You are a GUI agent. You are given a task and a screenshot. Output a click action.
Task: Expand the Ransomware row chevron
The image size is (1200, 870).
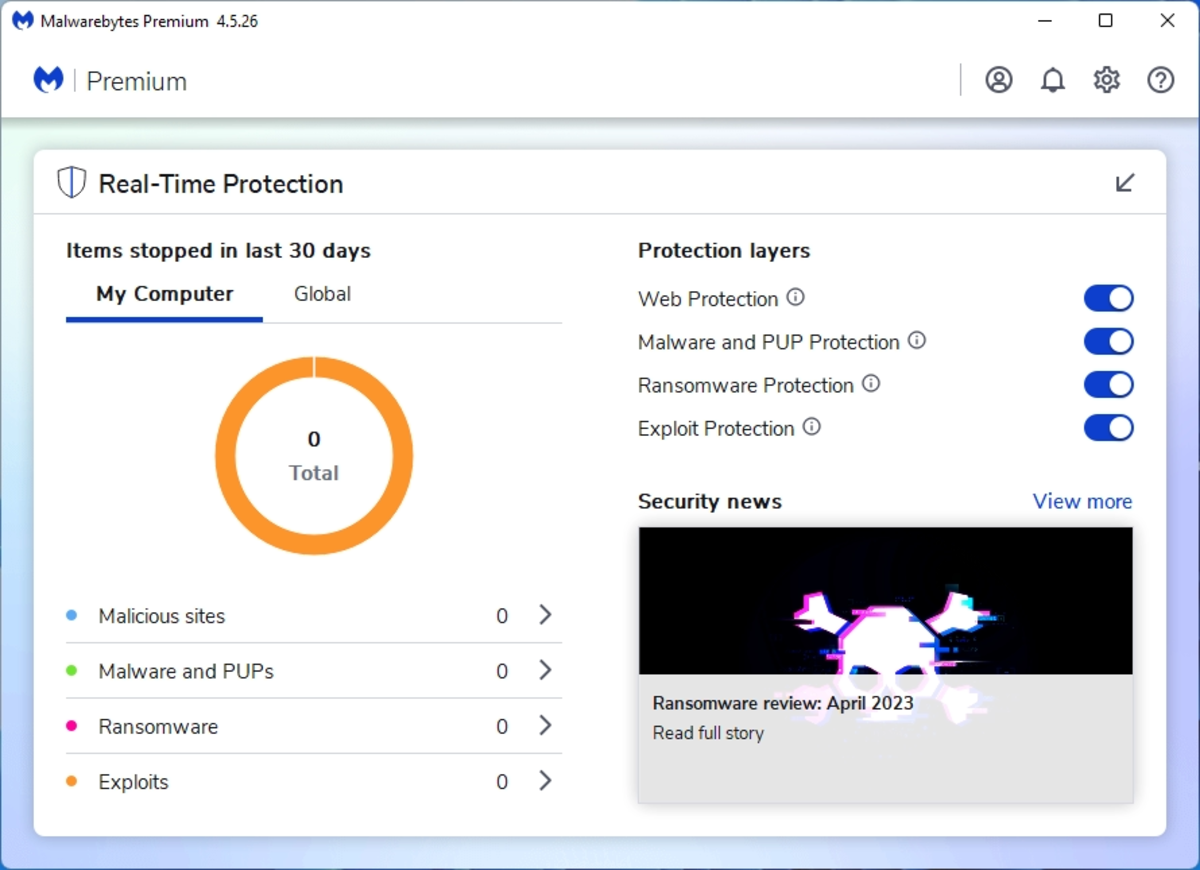pyautogui.click(x=545, y=725)
